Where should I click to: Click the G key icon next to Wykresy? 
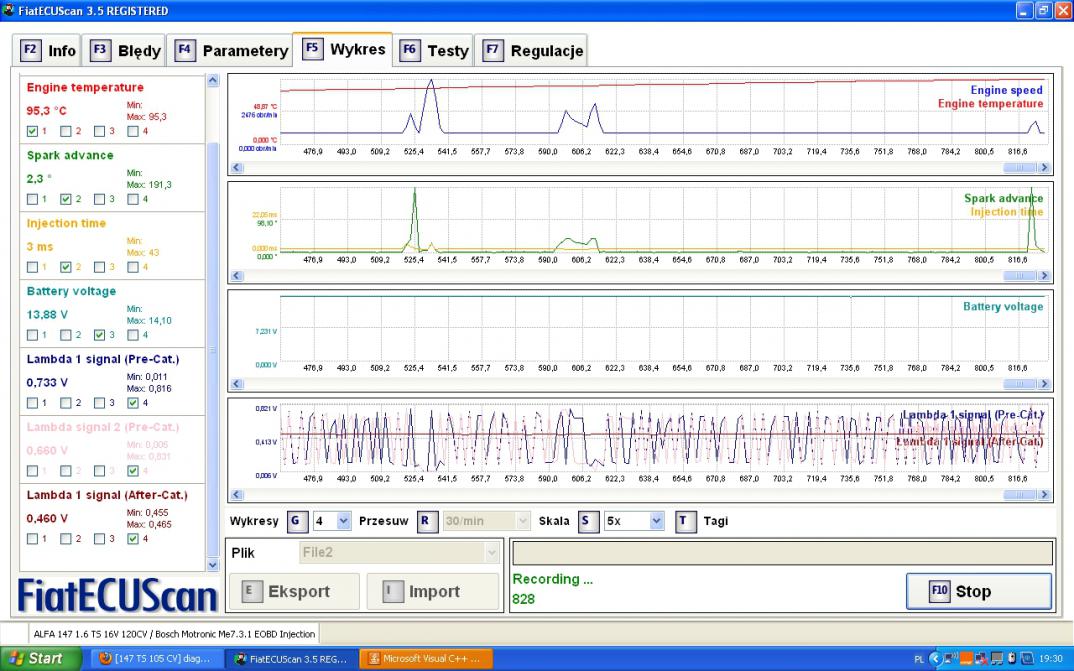[295, 521]
